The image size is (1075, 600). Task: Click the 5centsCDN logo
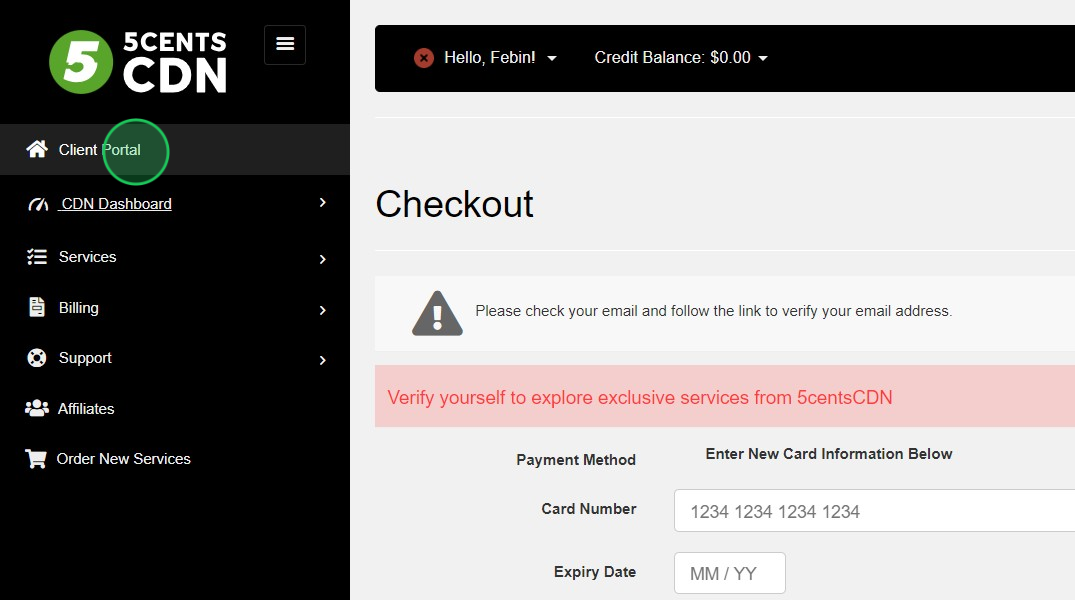coord(138,62)
